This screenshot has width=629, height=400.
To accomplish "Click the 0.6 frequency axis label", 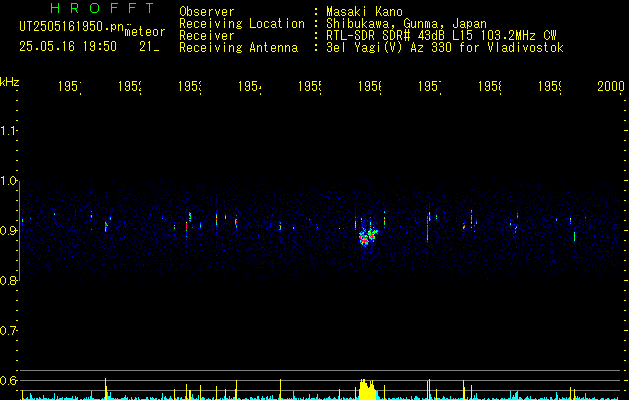I will click(8, 380).
